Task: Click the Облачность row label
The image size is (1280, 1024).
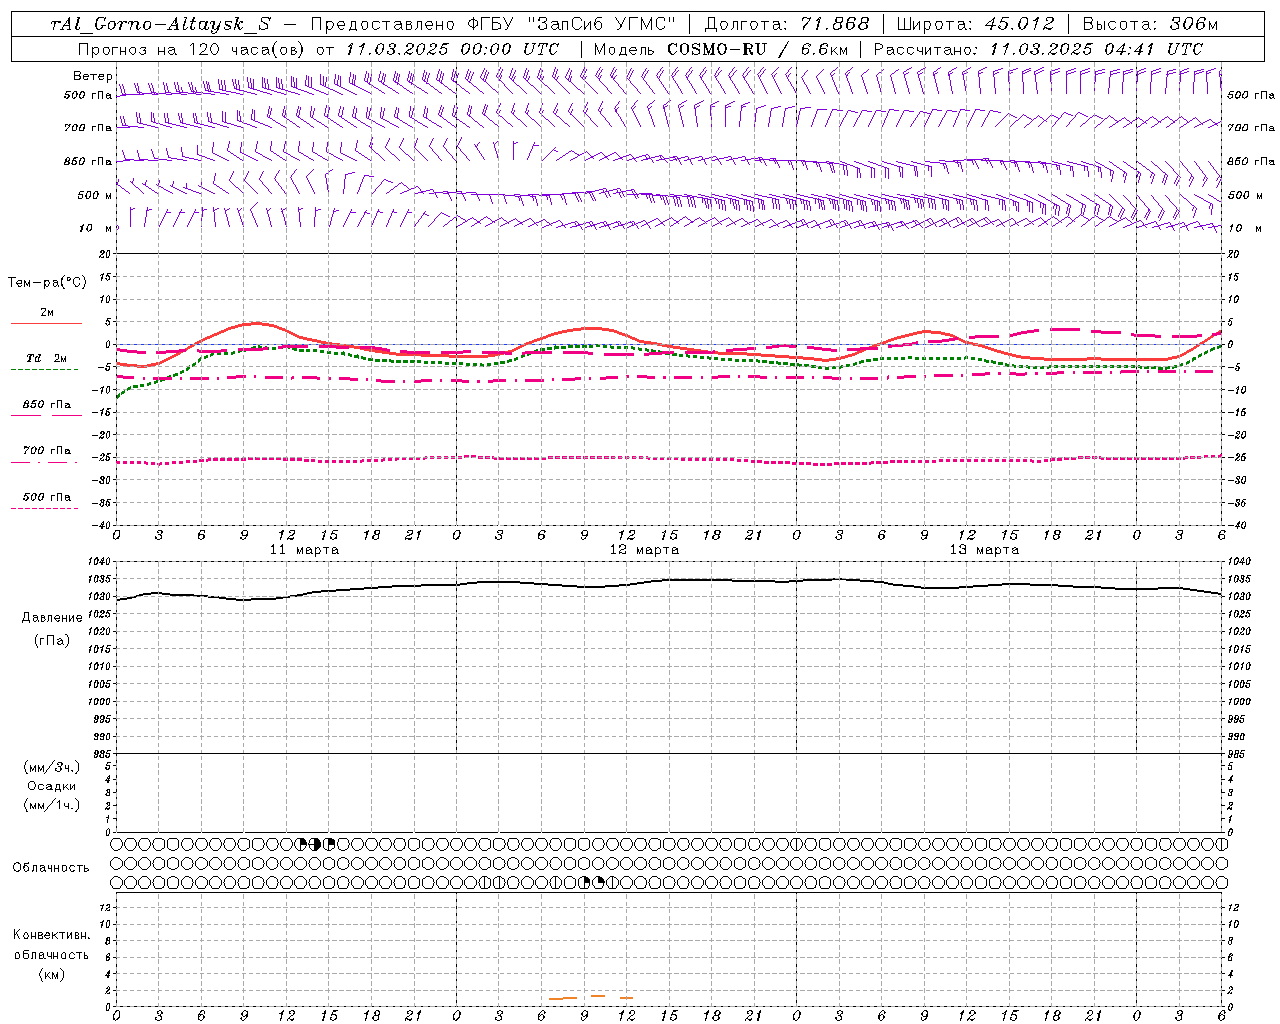Action: click(51, 867)
